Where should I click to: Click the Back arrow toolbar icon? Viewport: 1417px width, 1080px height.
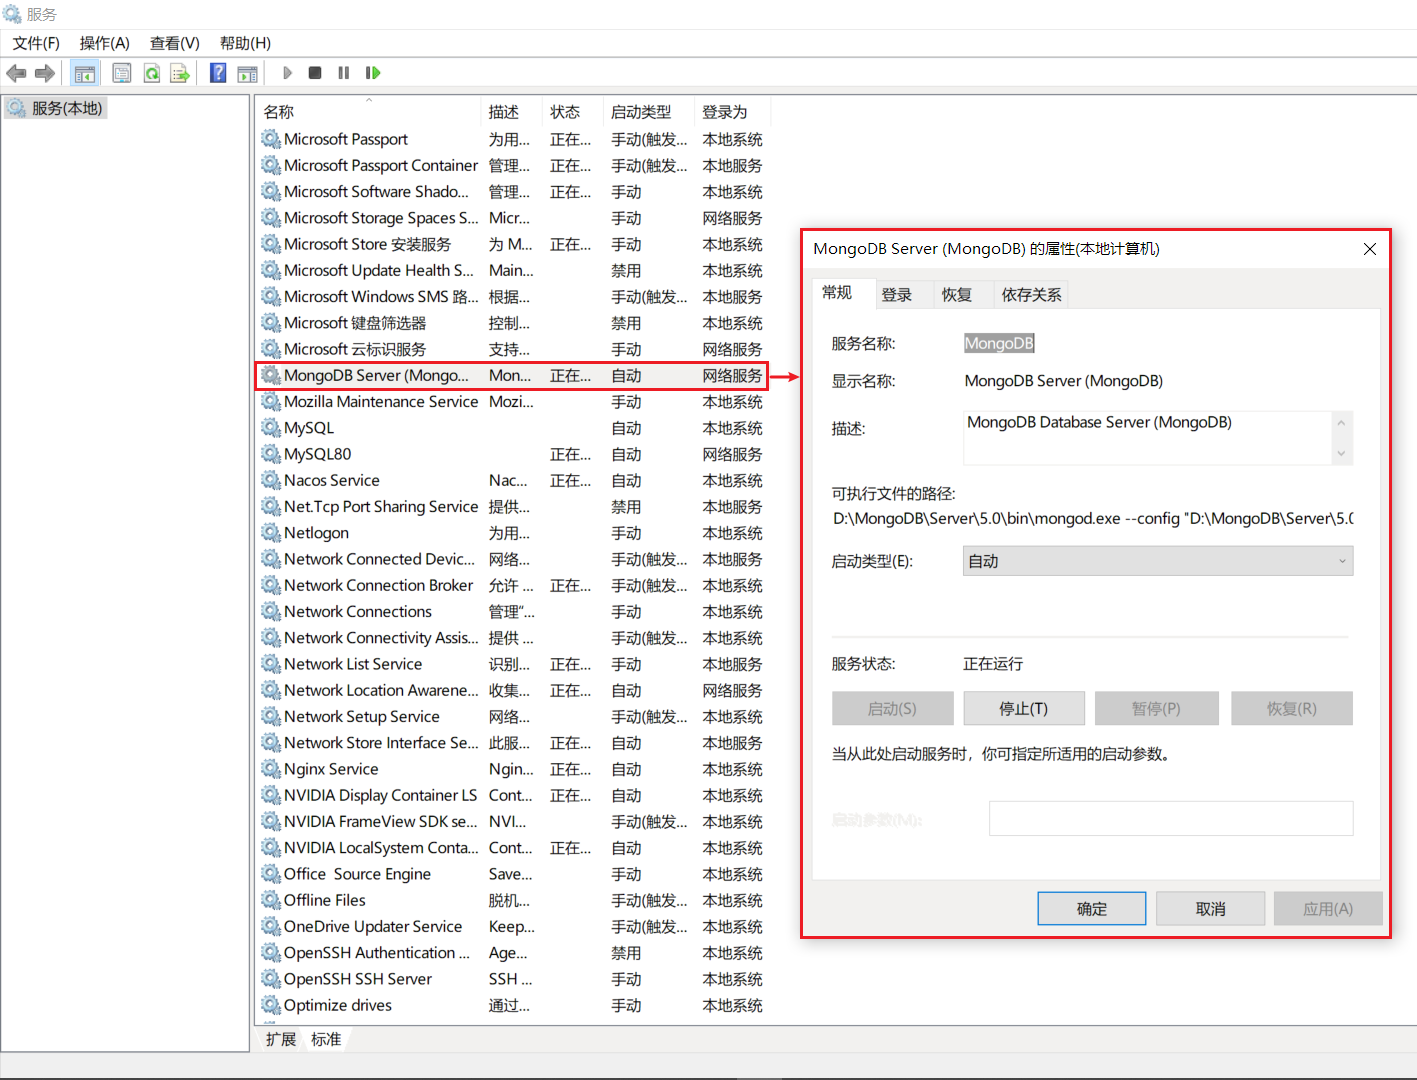tap(16, 73)
